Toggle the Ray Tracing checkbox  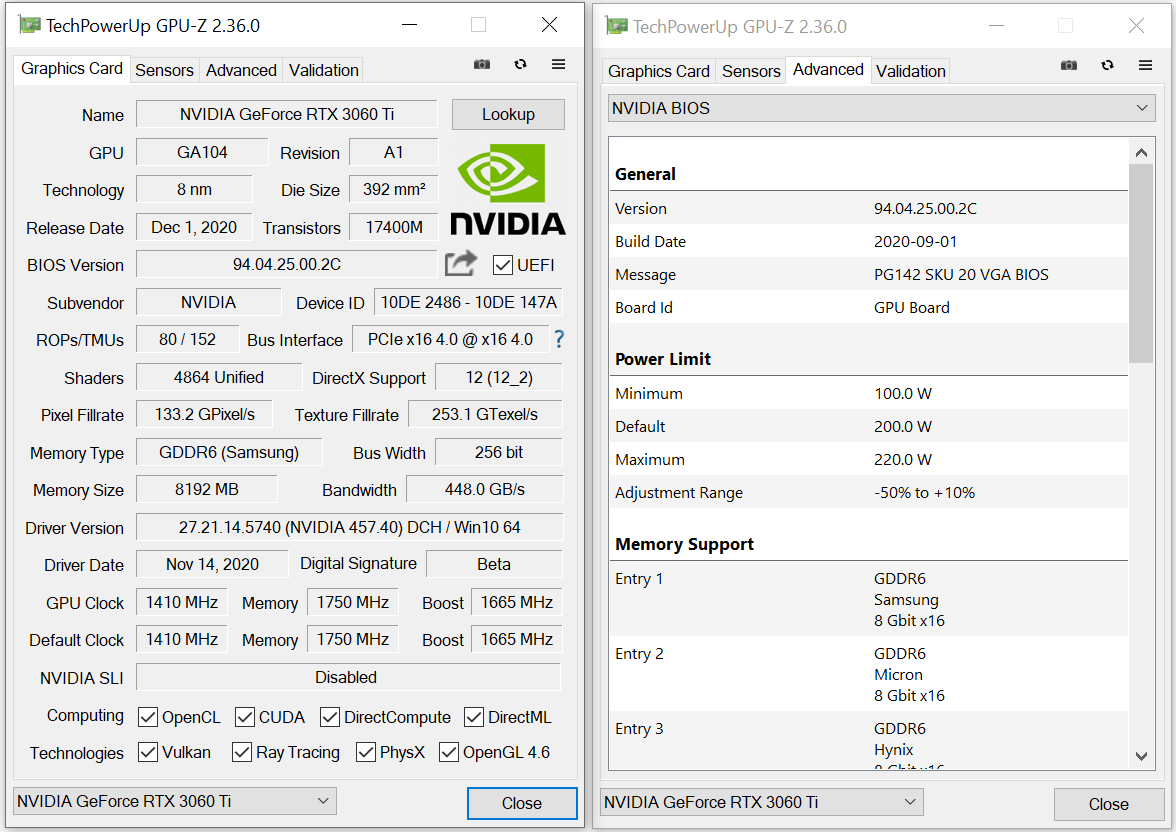pyautogui.click(x=242, y=752)
